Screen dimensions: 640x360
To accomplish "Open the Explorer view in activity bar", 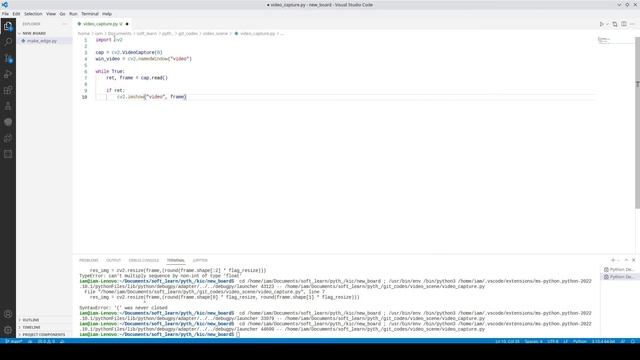I will pos(8,27).
